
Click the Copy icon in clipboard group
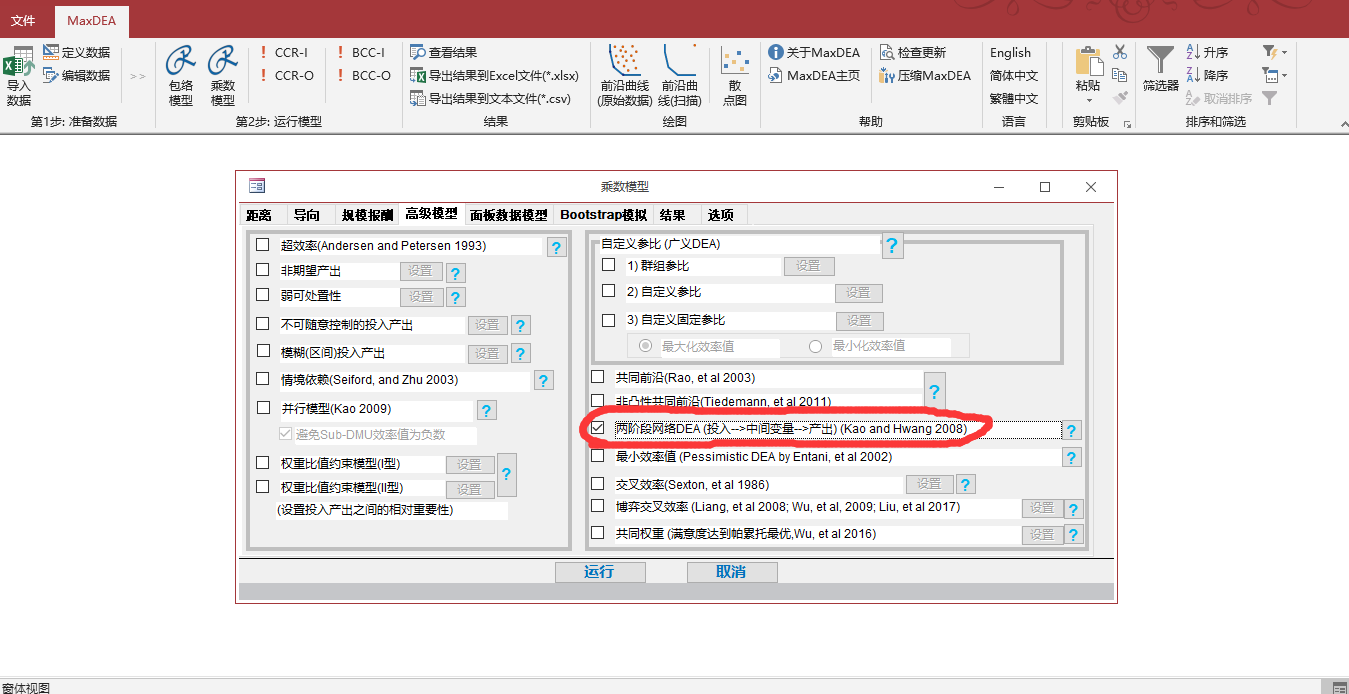coord(1120,75)
